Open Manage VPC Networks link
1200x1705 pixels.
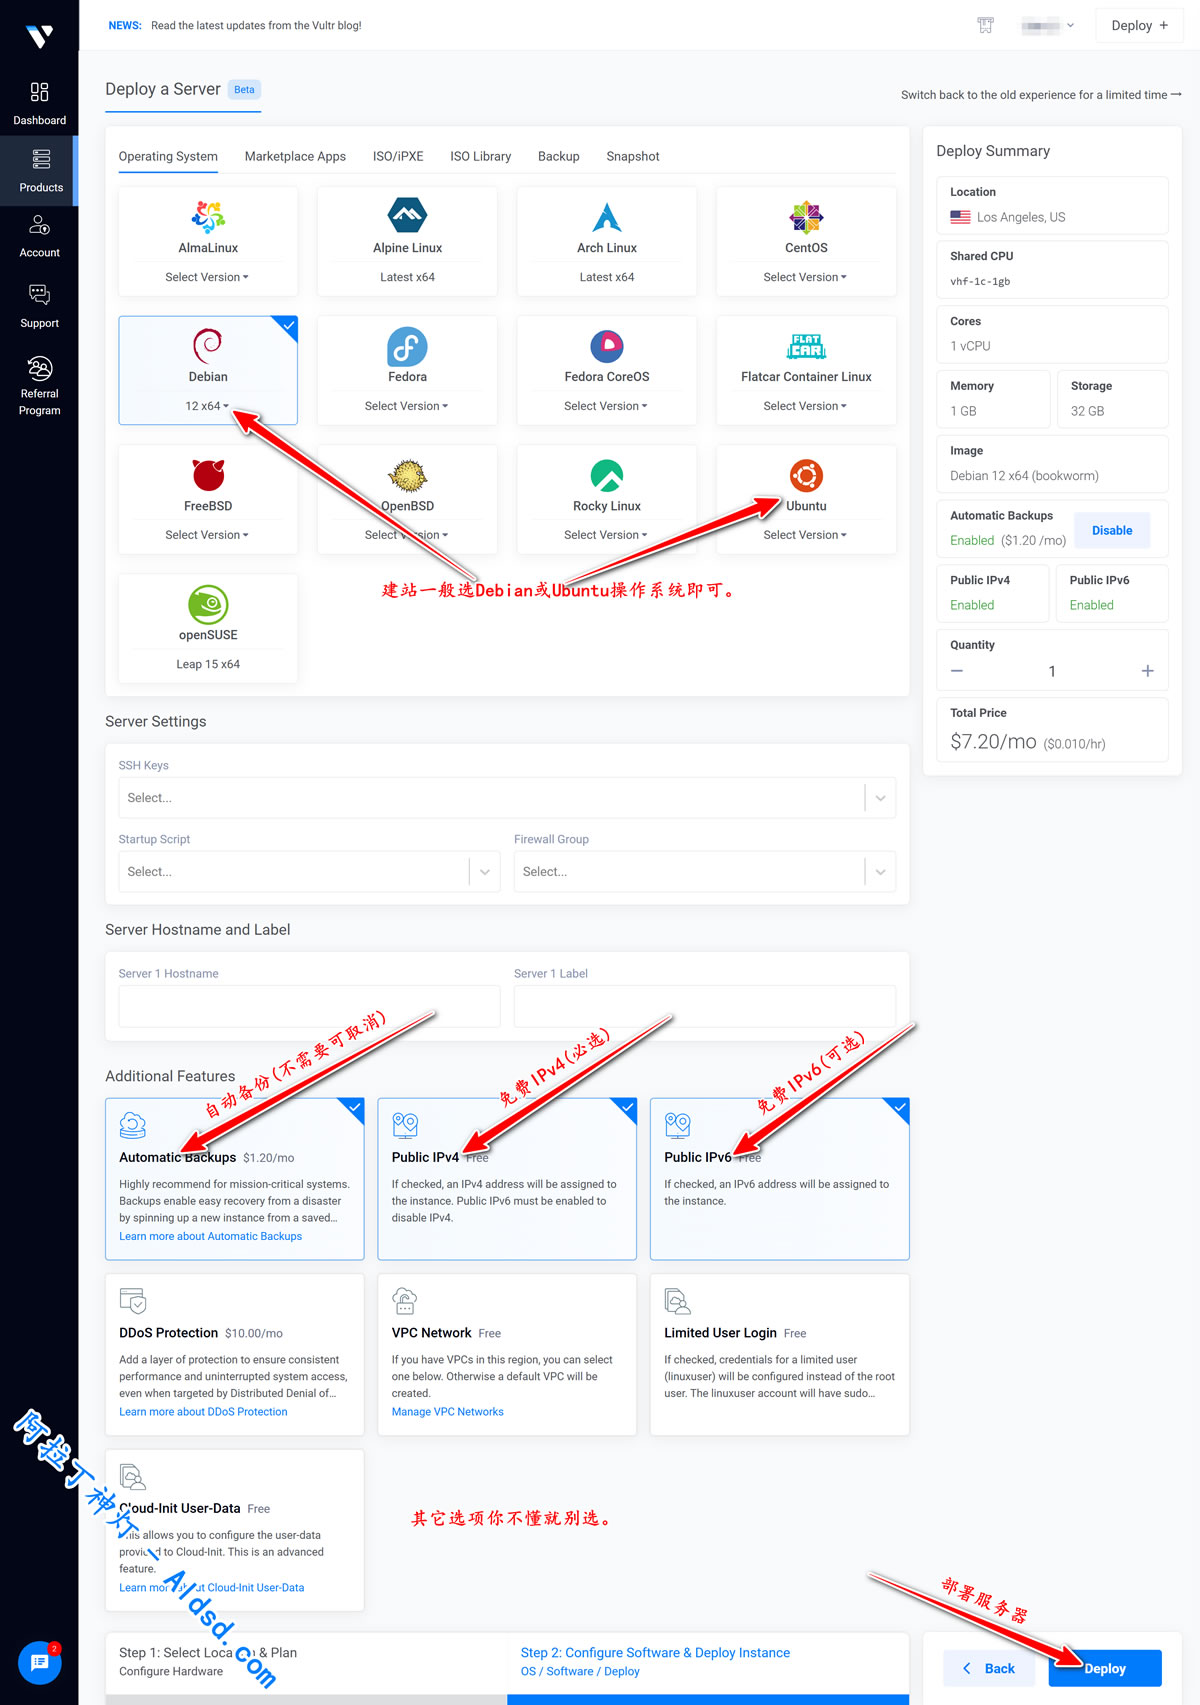click(x=448, y=1412)
